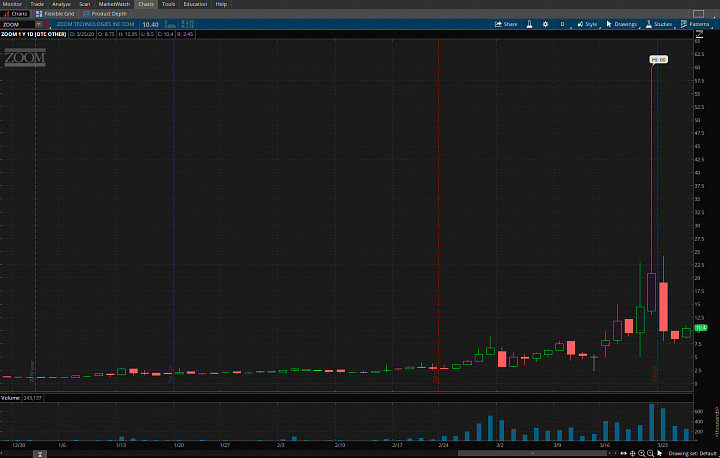
Task: Click the price axis auto-scale icon
Action: (x=699, y=34)
